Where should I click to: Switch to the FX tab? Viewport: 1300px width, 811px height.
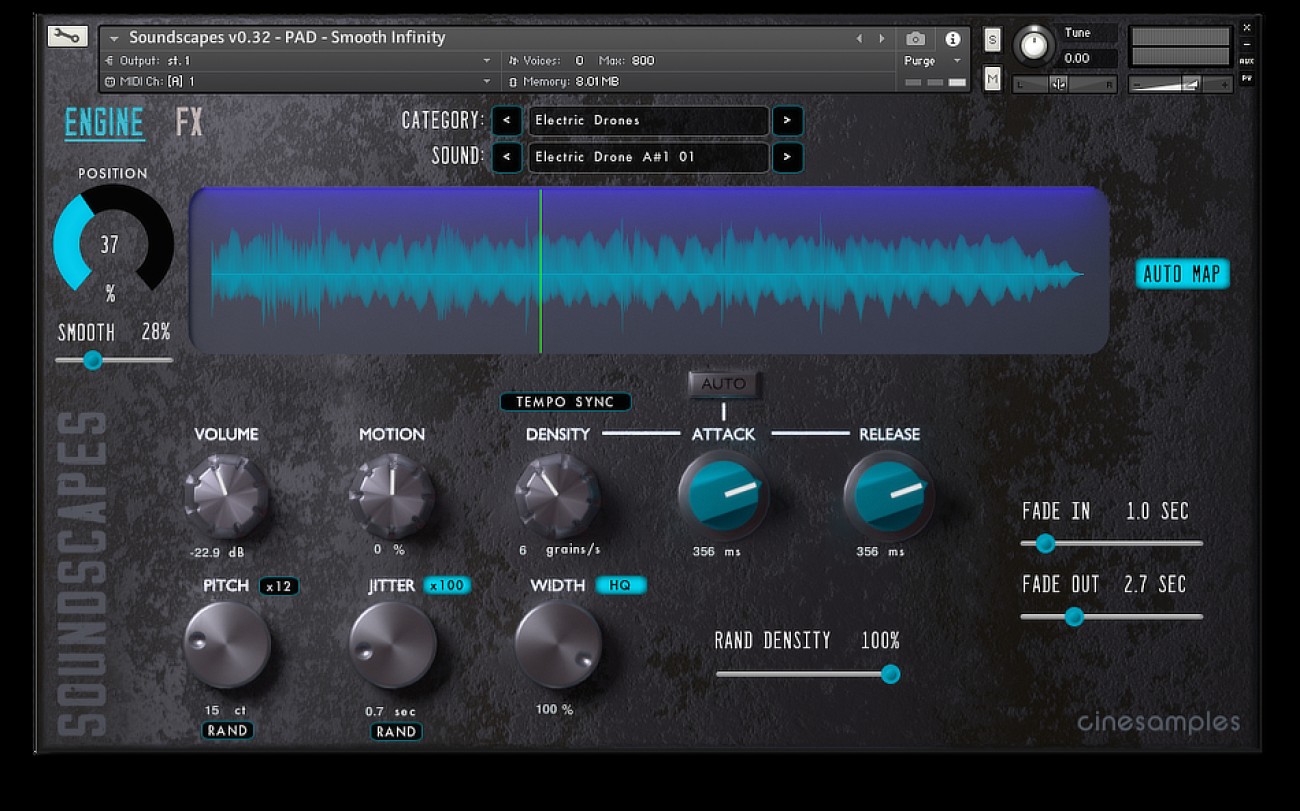(x=190, y=122)
